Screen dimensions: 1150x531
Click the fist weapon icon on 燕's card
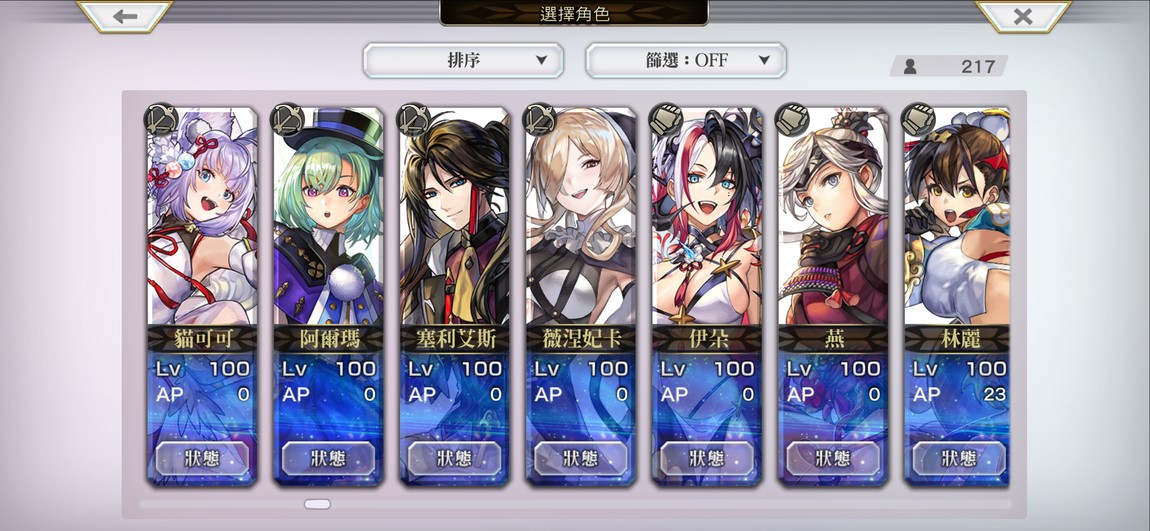pyautogui.click(x=791, y=120)
